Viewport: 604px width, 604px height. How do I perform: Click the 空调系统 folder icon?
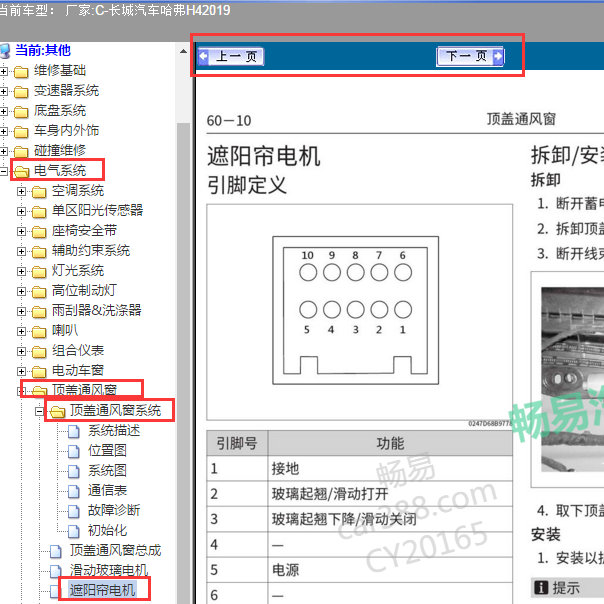pos(39,192)
